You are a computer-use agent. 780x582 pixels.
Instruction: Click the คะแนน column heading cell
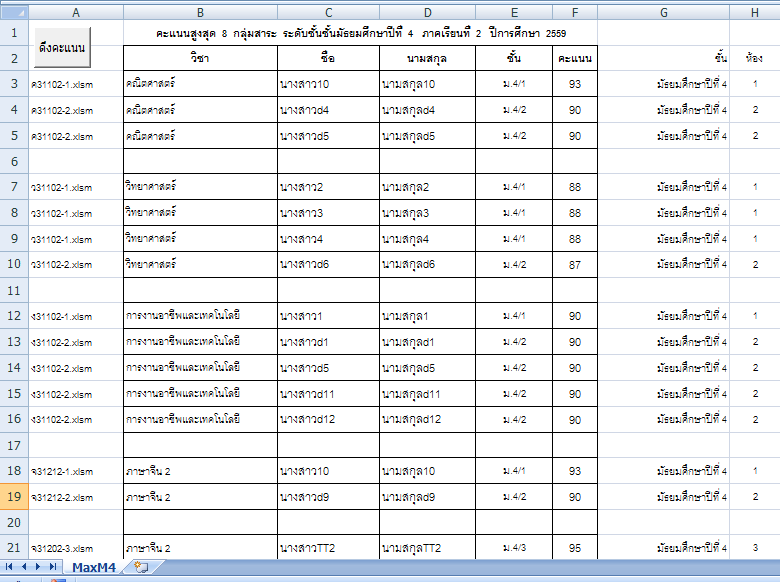point(574,59)
